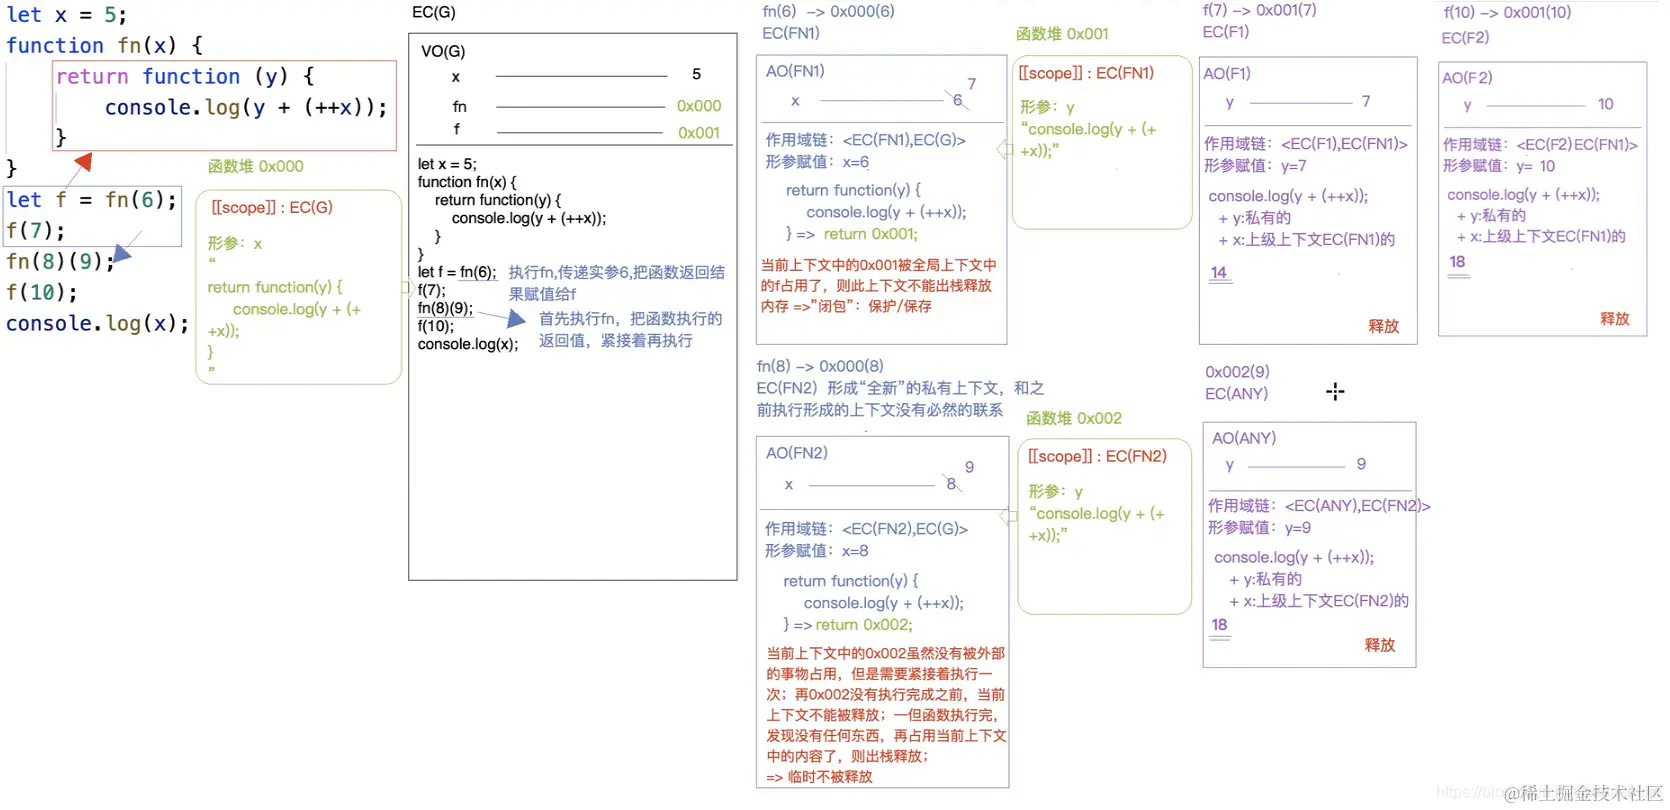This screenshot has width=1670, height=810.
Task: Click the '形参赋值: x=6' line
Action: (817, 162)
